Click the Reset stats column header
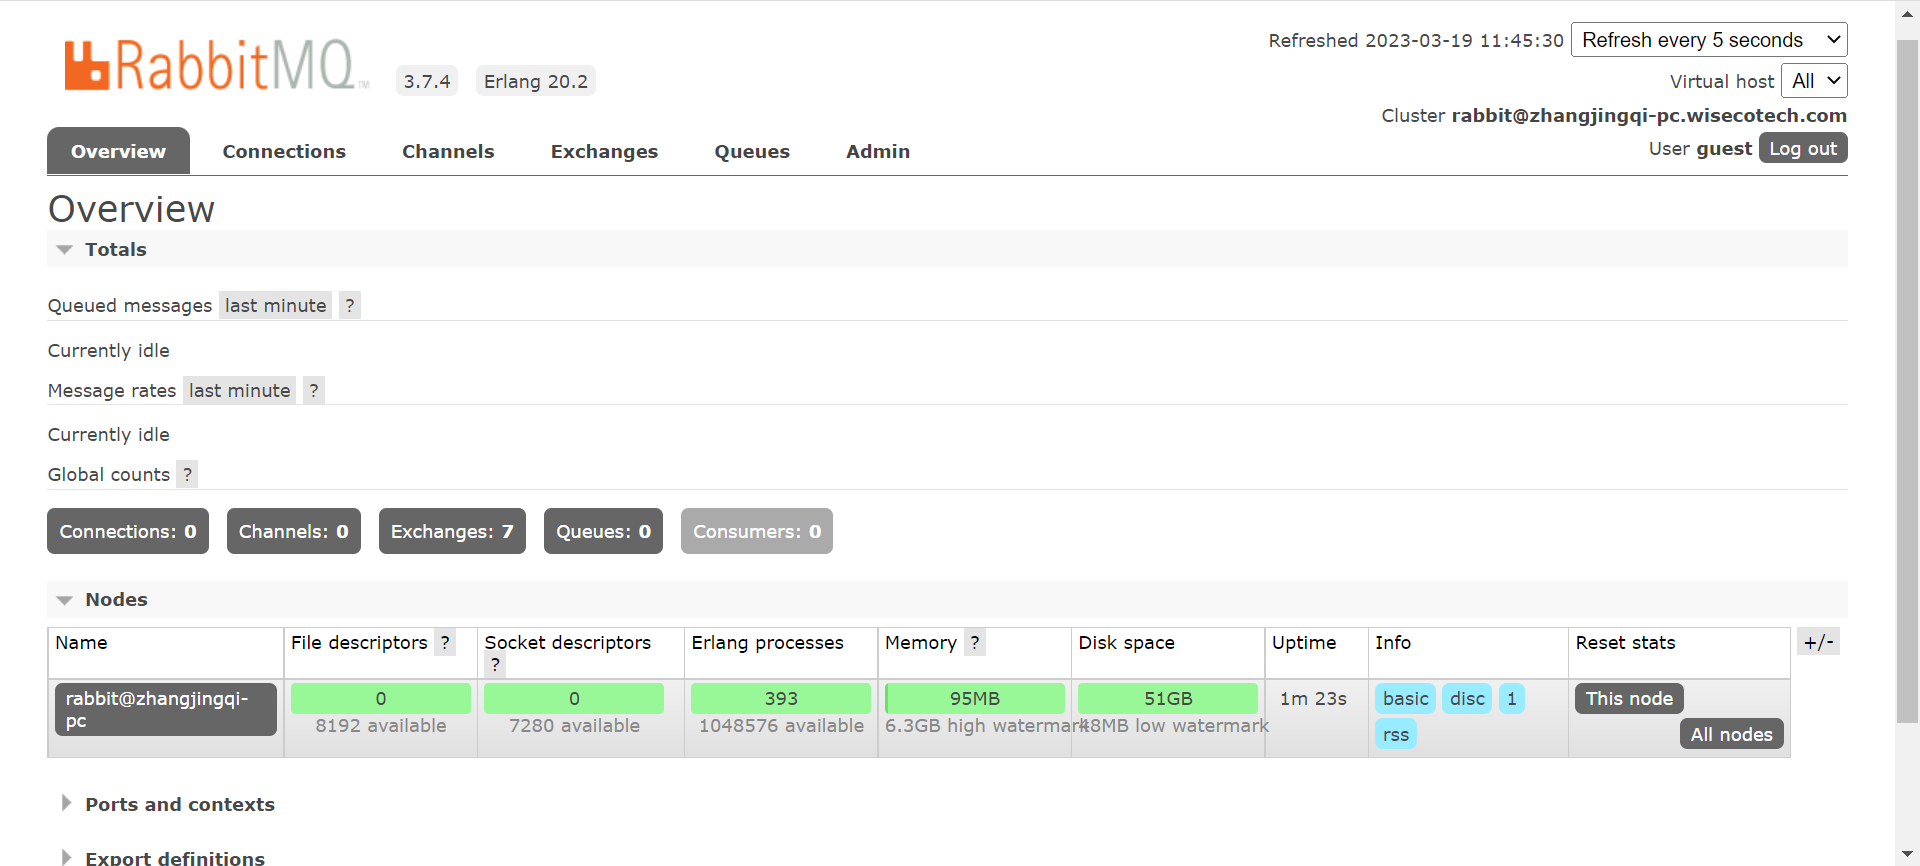Image resolution: width=1920 pixels, height=866 pixels. click(1625, 642)
